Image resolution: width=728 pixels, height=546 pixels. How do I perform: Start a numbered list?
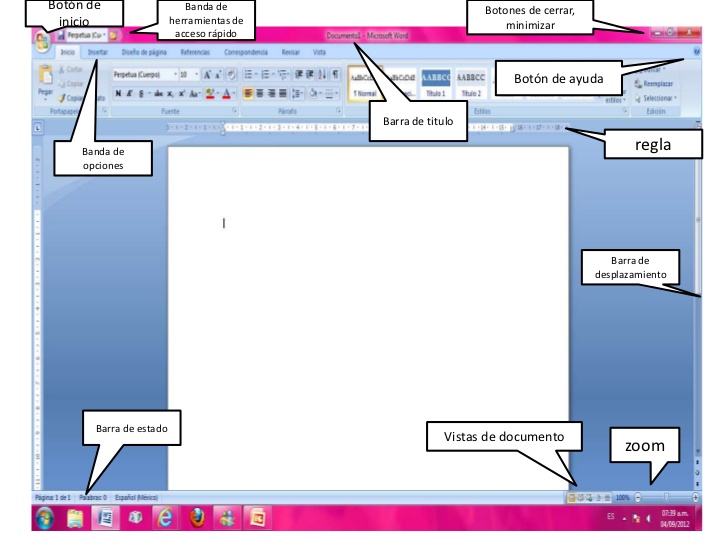coord(267,74)
